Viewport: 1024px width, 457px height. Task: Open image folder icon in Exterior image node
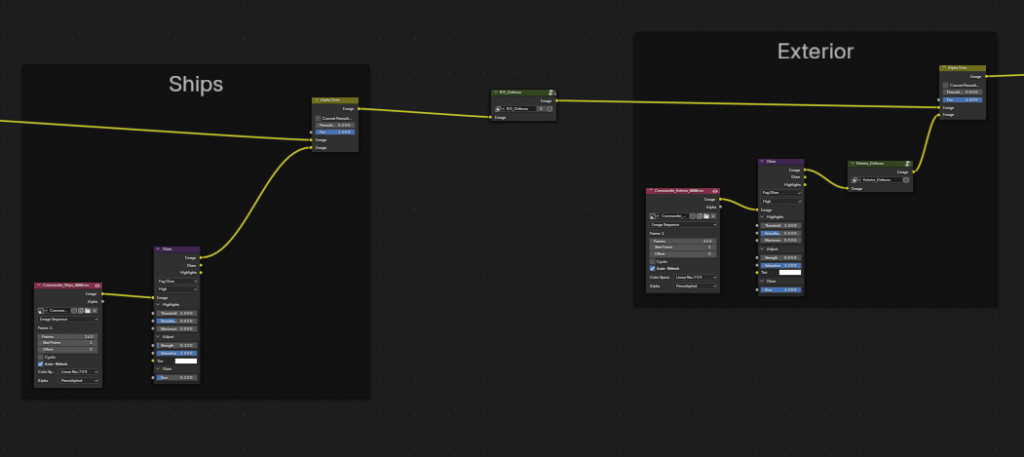coord(706,215)
